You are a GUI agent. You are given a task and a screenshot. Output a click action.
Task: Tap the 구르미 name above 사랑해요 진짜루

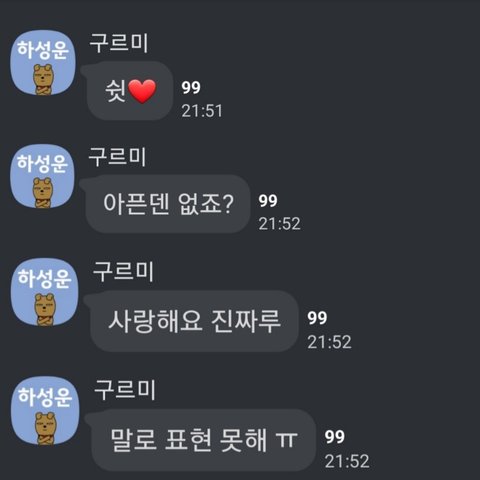coord(123,271)
